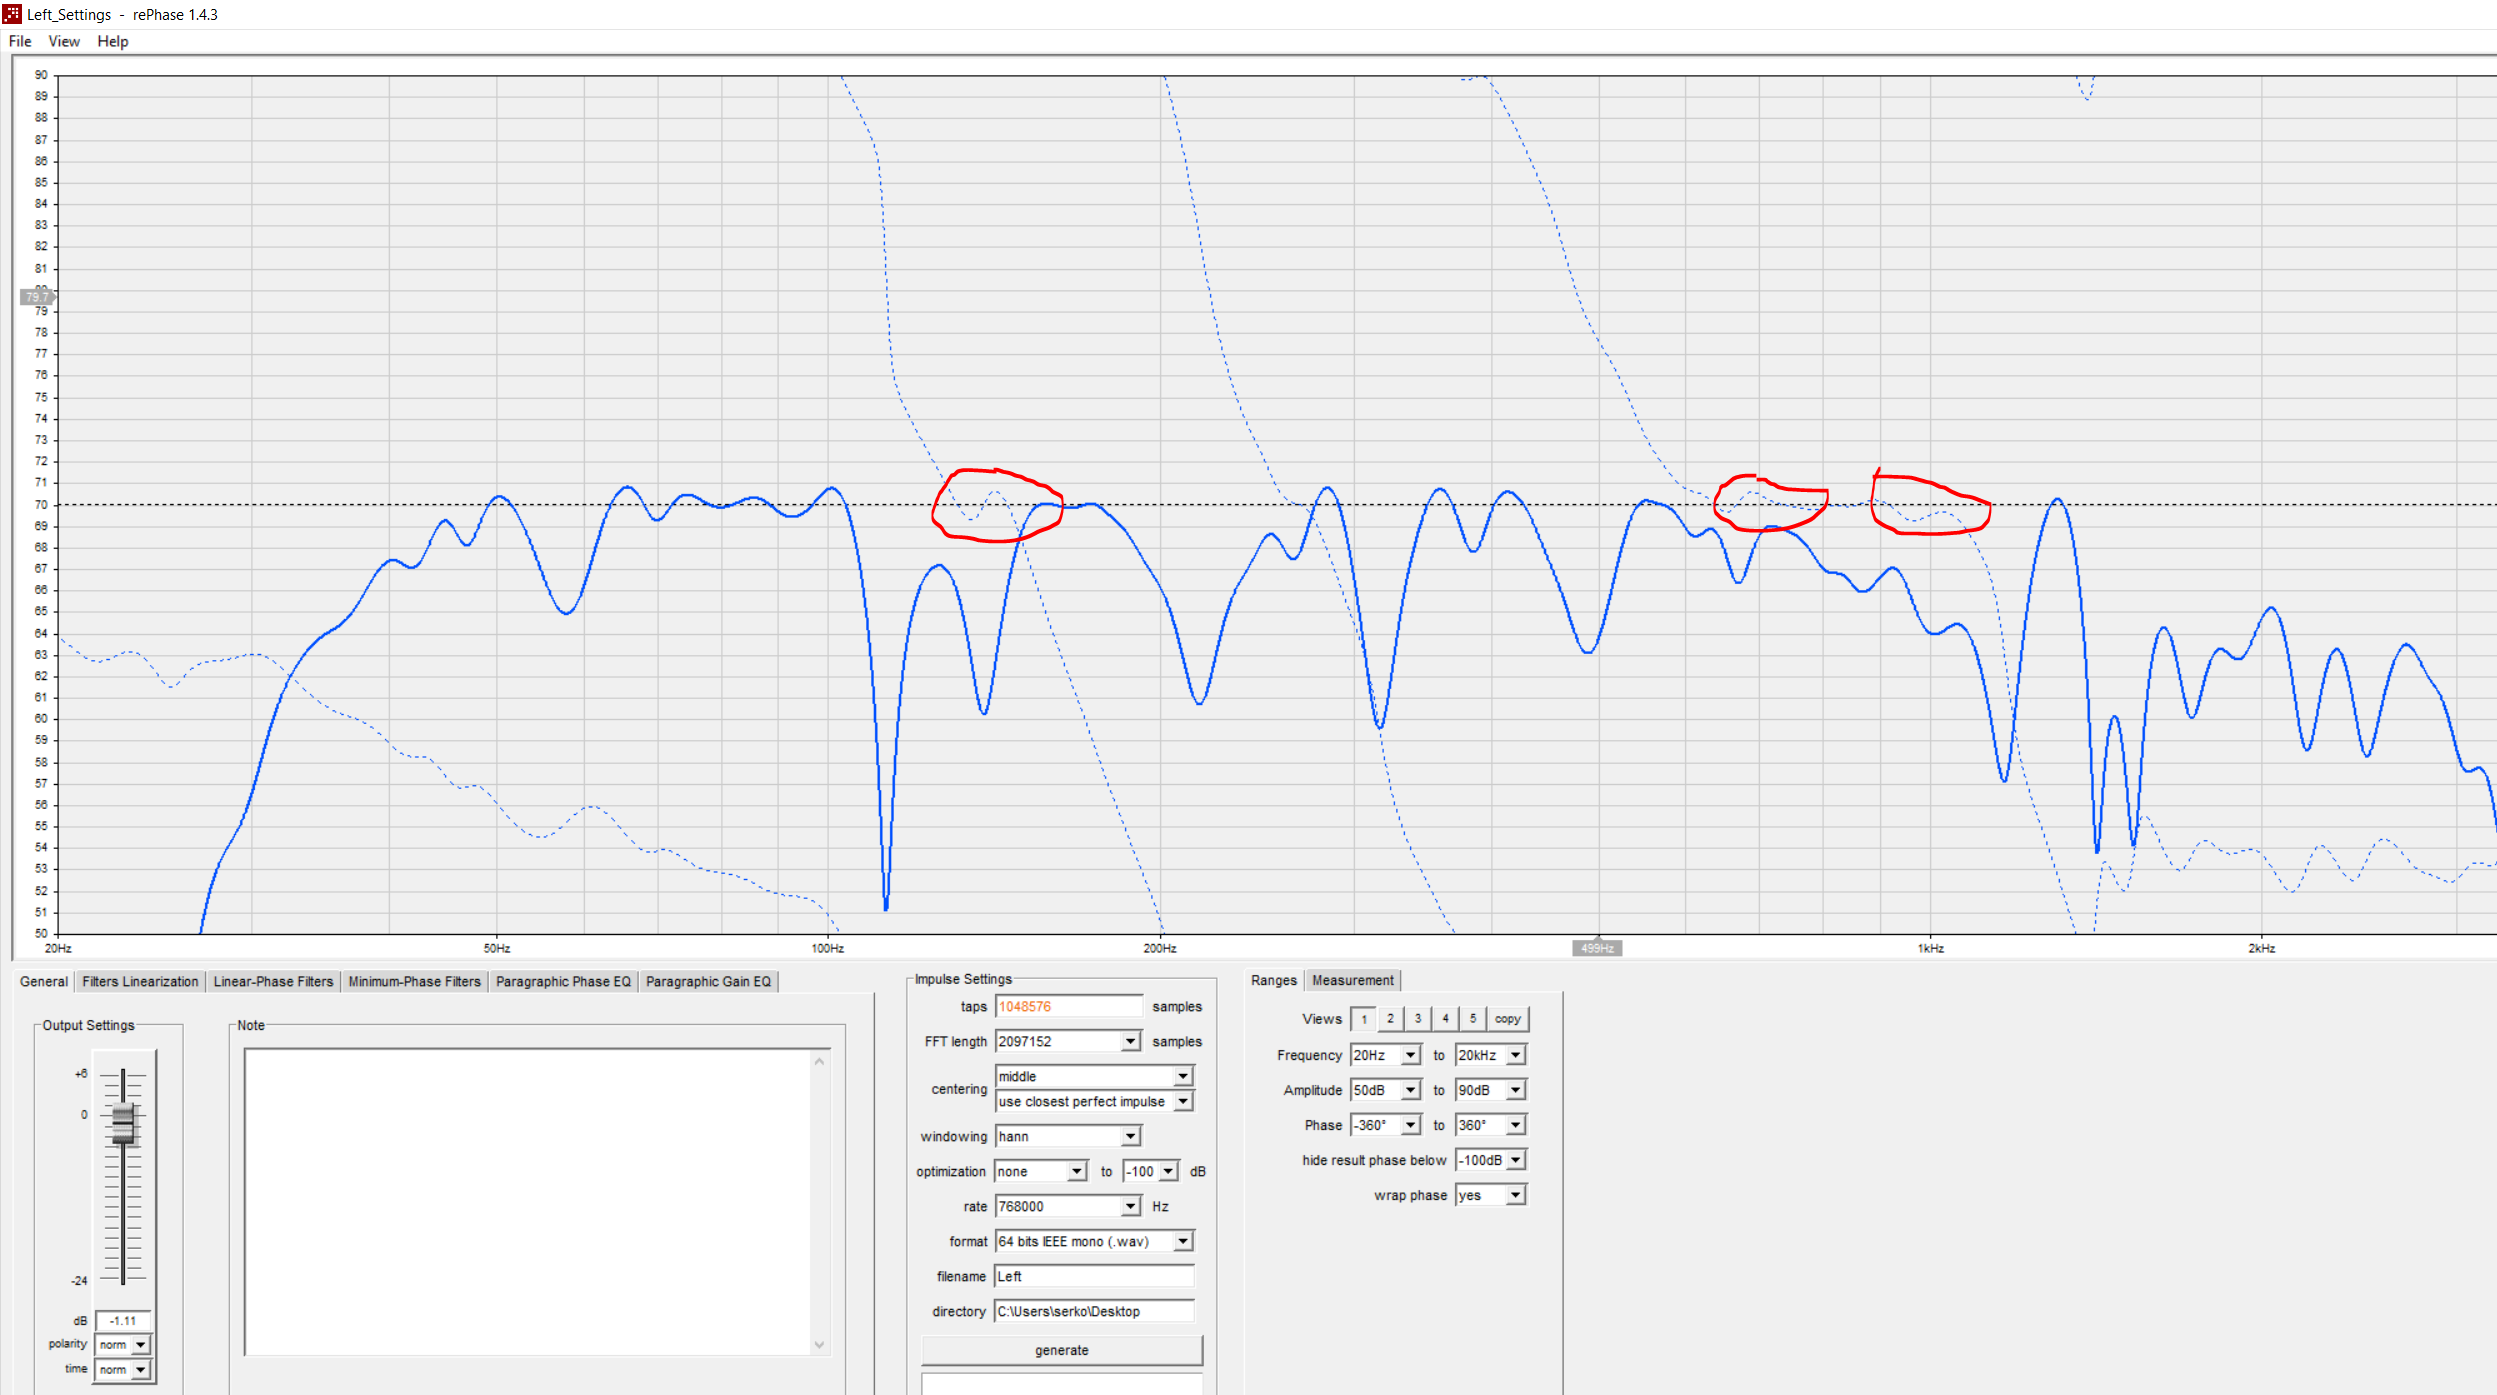This screenshot has height=1395, width=2497.
Task: Expand the Phase end 360° dropdown
Action: coord(1516,1125)
